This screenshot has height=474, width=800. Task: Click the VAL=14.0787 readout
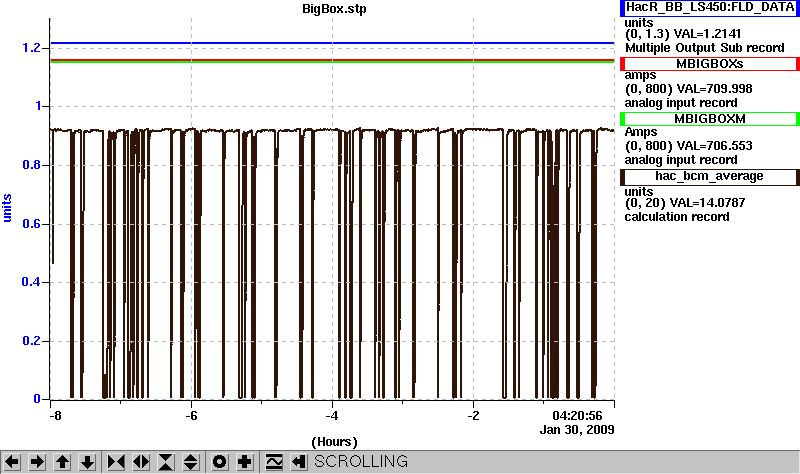[707, 203]
